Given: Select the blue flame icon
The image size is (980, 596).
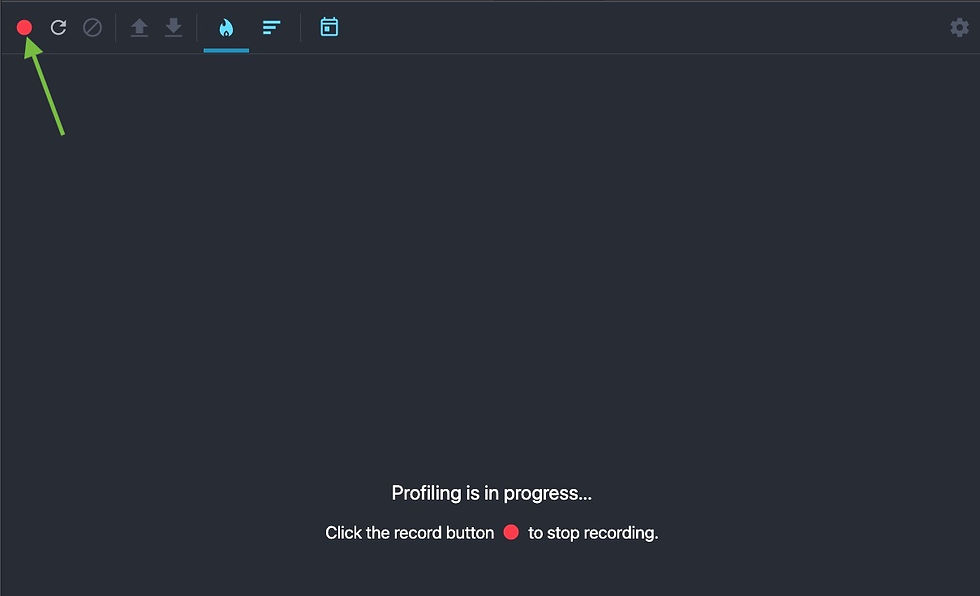Looking at the screenshot, I should pos(226,27).
